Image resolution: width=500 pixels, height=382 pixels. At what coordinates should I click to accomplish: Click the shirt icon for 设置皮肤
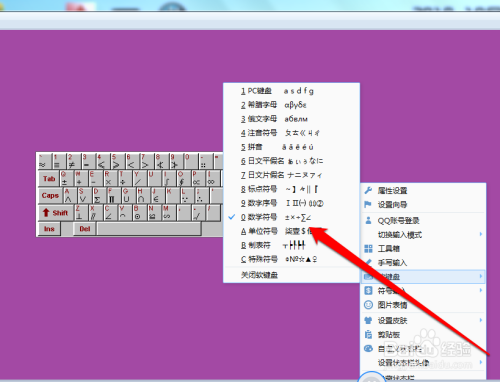(x=368, y=320)
